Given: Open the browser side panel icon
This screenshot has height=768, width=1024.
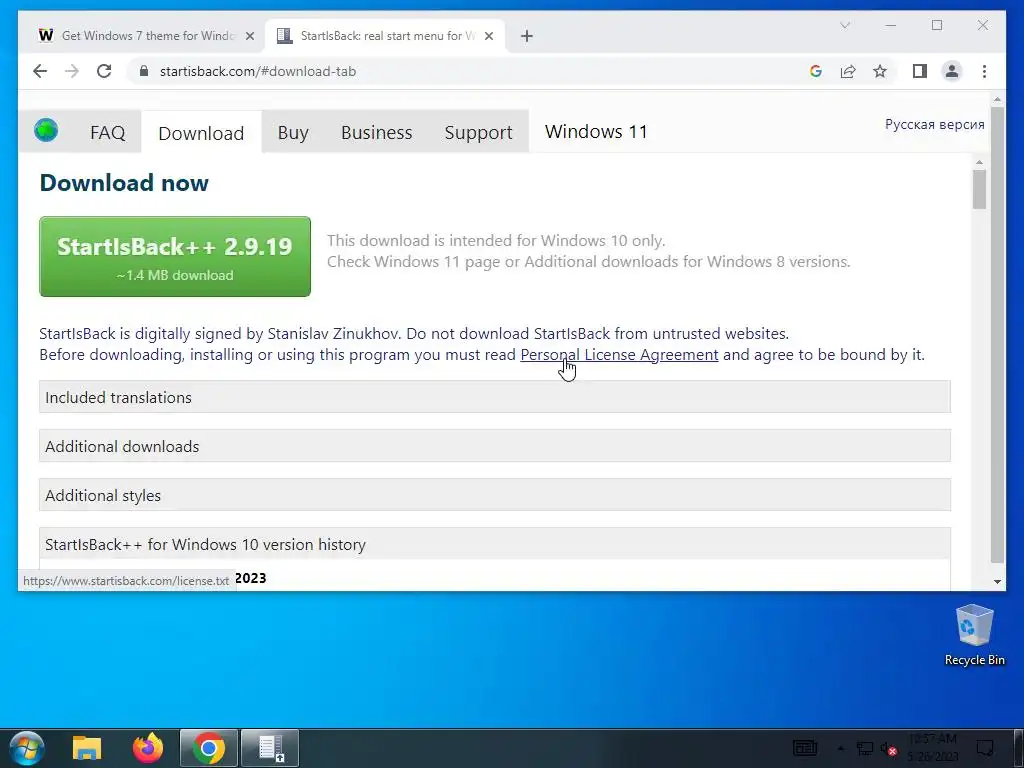Looking at the screenshot, I should coord(920,71).
